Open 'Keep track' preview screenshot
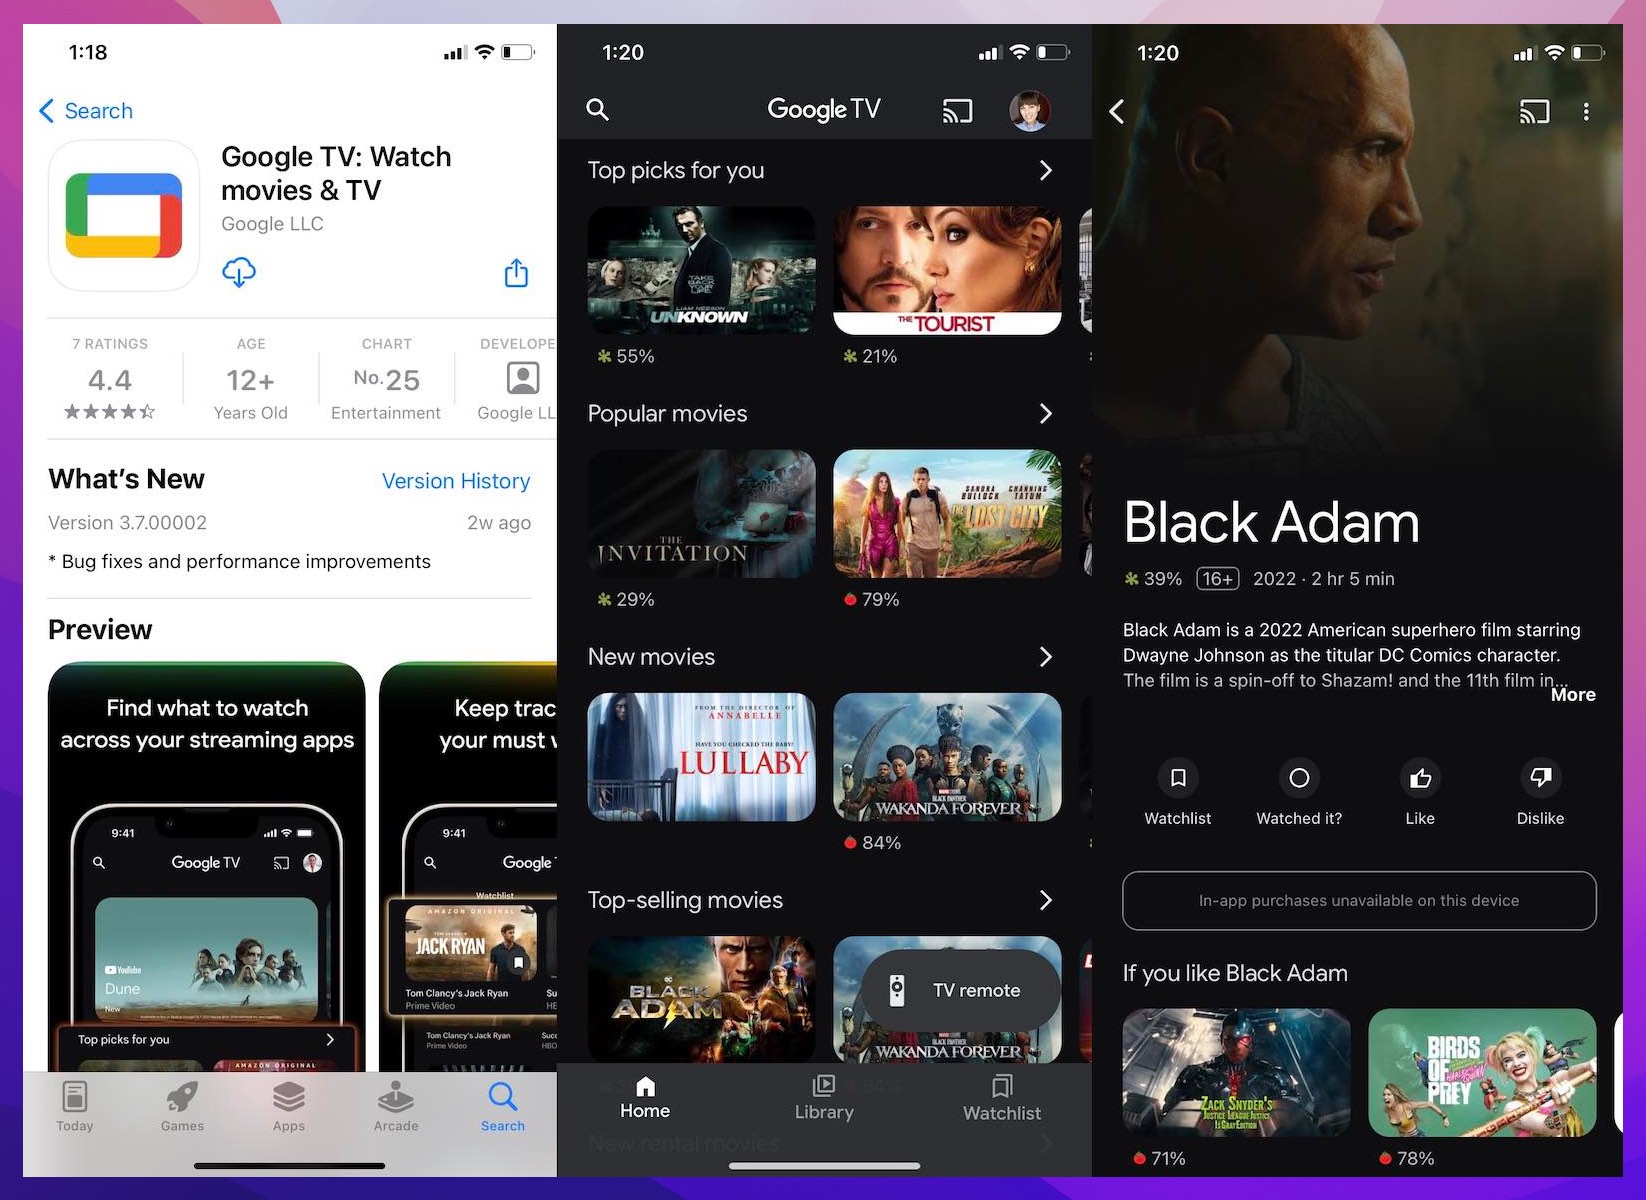Image resolution: width=1646 pixels, height=1200 pixels. [x=468, y=867]
